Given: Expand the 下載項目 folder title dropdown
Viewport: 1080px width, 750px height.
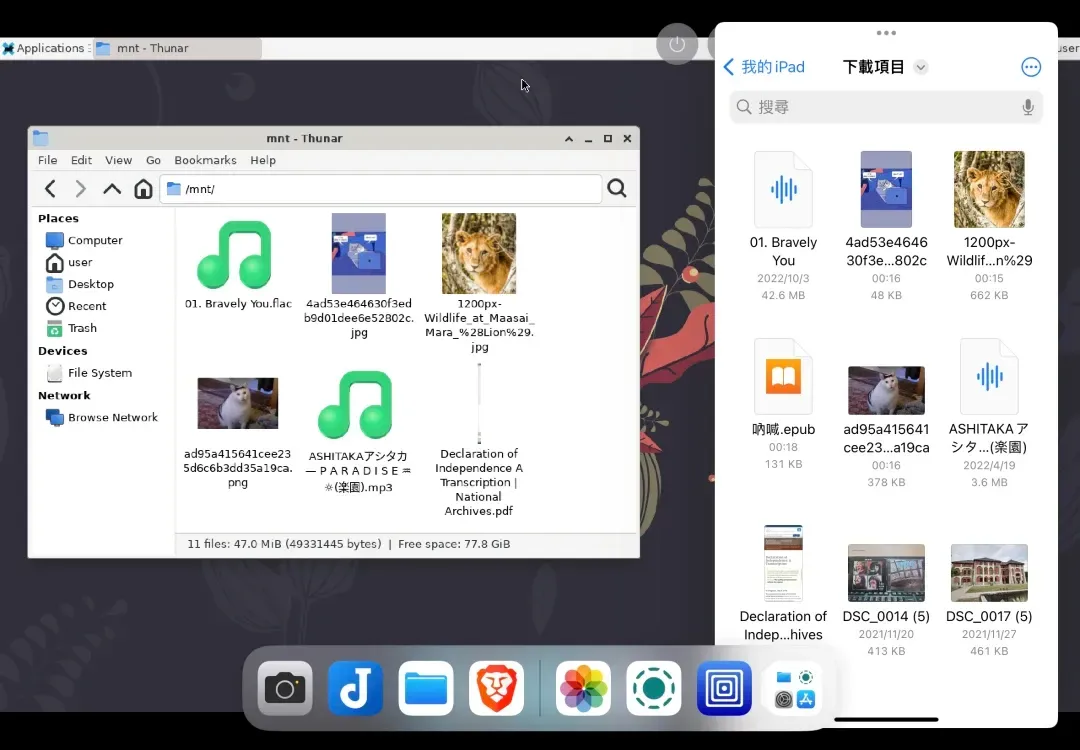Looking at the screenshot, I should (x=921, y=67).
